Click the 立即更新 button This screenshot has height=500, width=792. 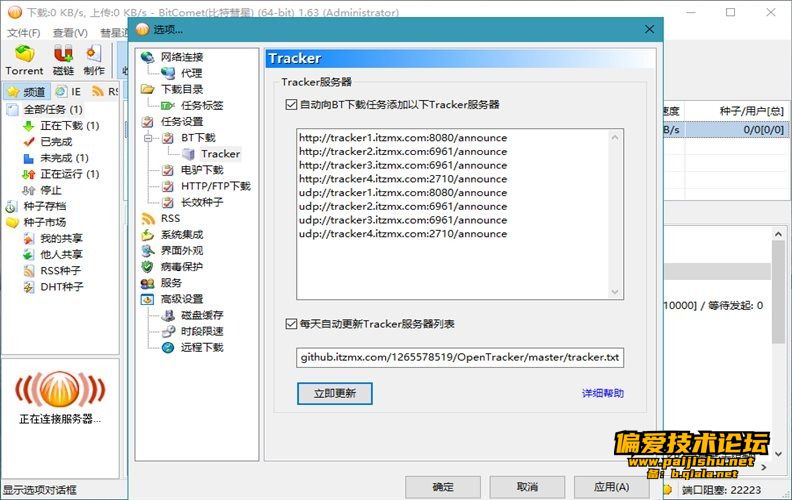point(334,393)
